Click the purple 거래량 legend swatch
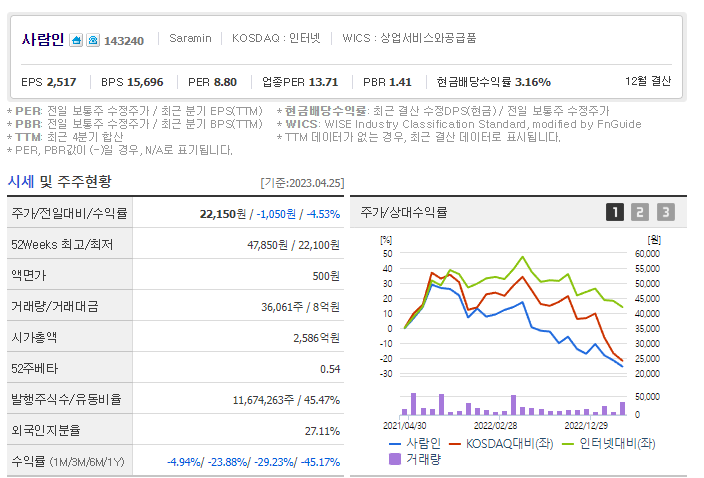704x478 pixels. pyautogui.click(x=395, y=459)
